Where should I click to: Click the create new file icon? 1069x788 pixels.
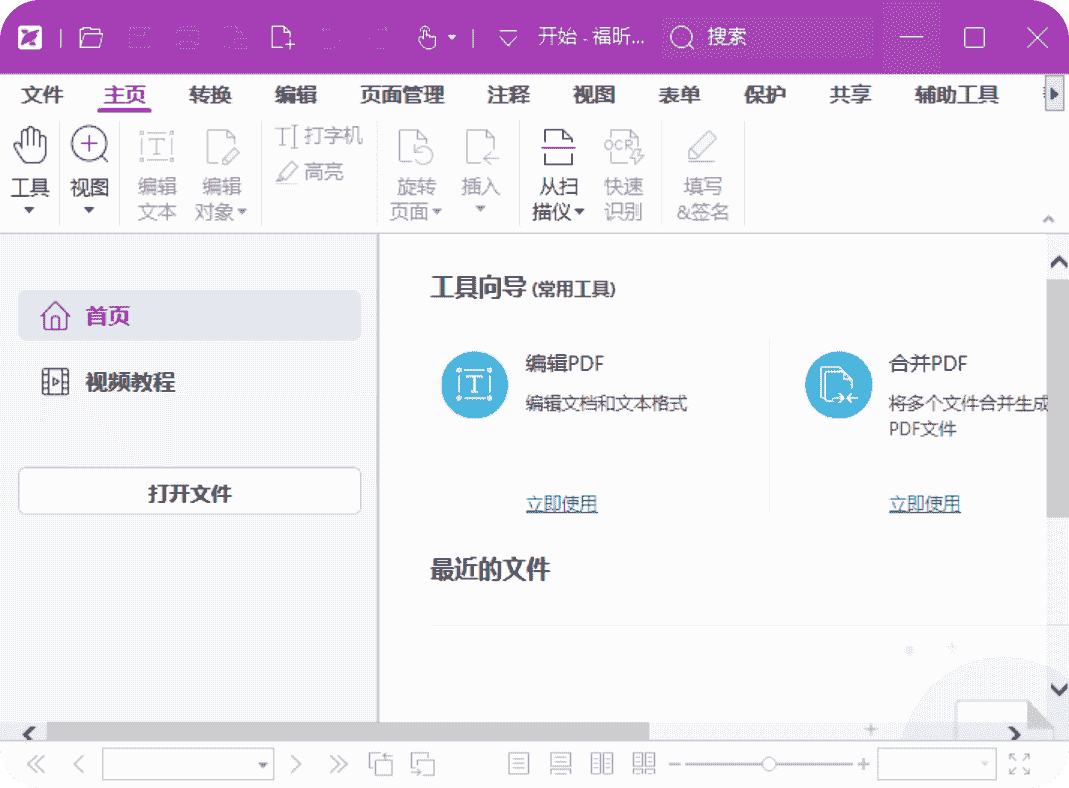tap(283, 38)
